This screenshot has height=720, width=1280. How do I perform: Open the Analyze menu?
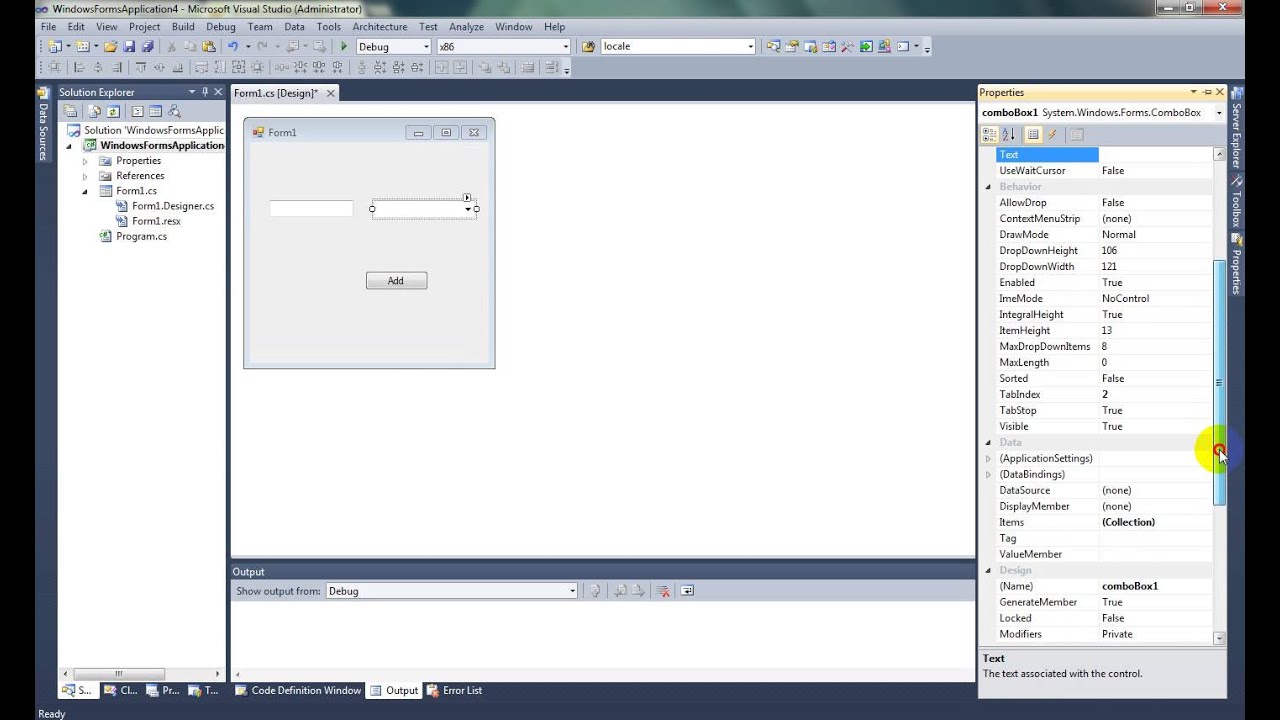[x=466, y=27]
